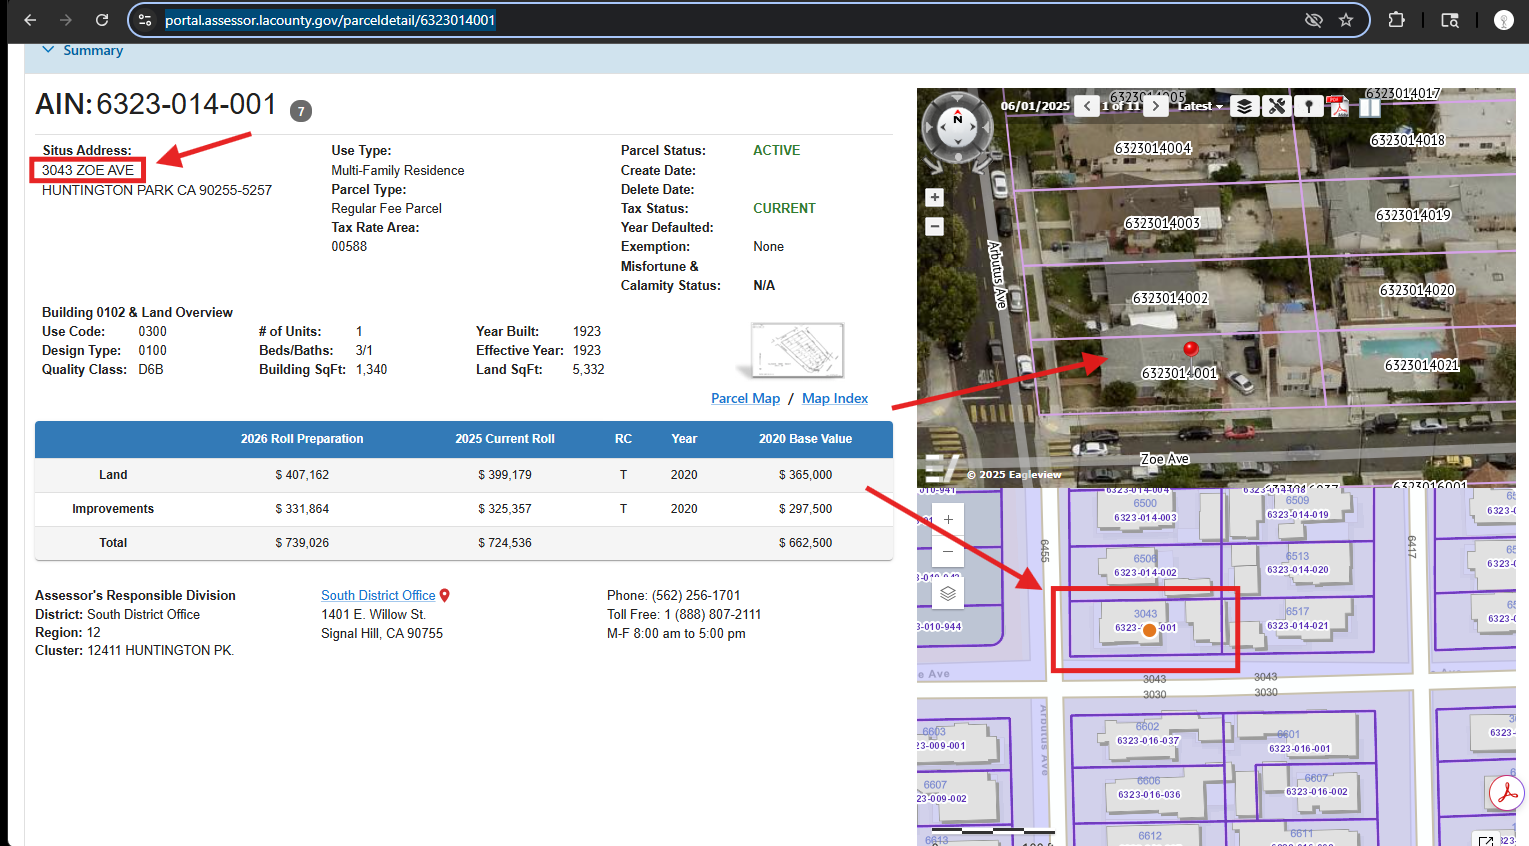This screenshot has height=846, width=1529.
Task: Open the aerial map tools (wrench) menu
Action: click(1276, 106)
